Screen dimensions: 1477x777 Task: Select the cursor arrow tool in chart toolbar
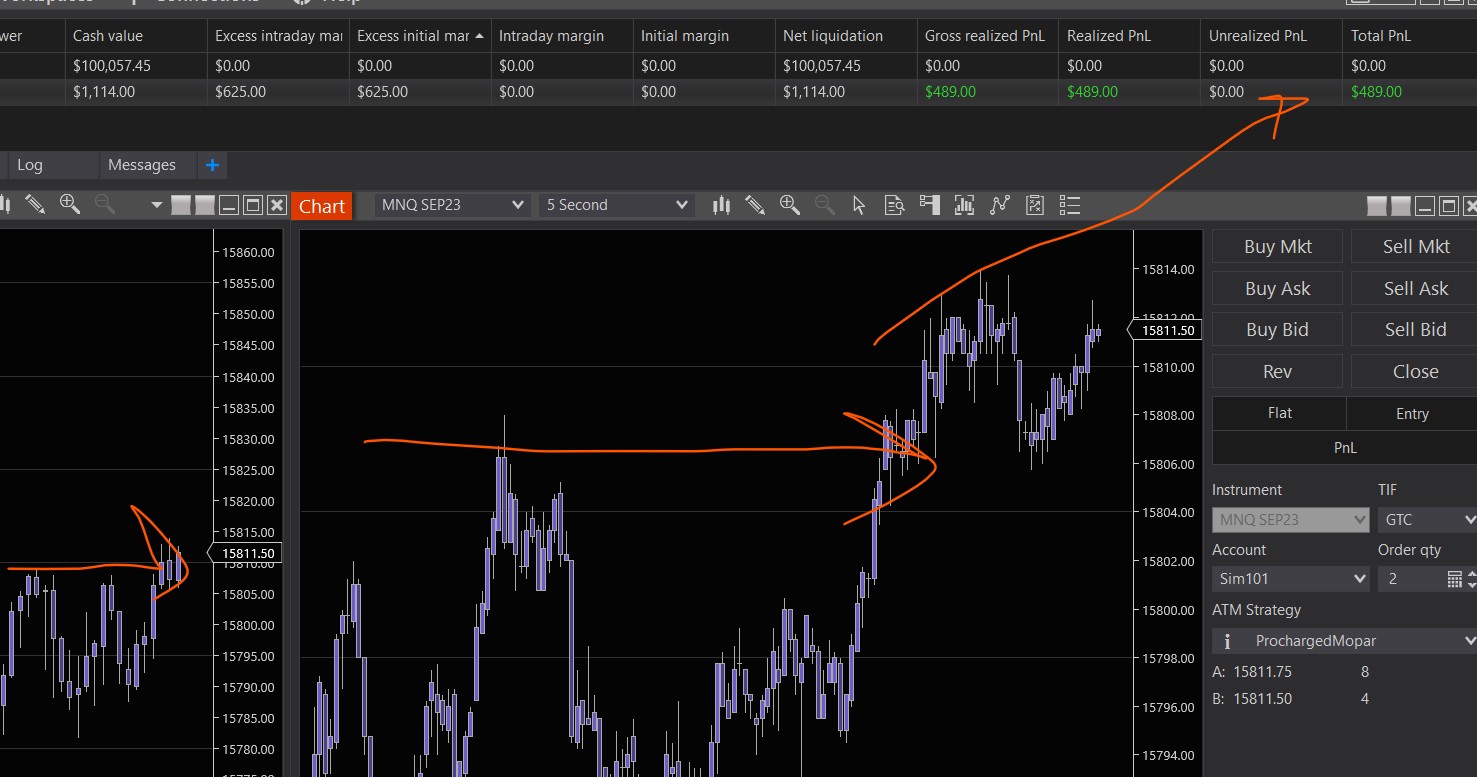pyautogui.click(x=859, y=205)
